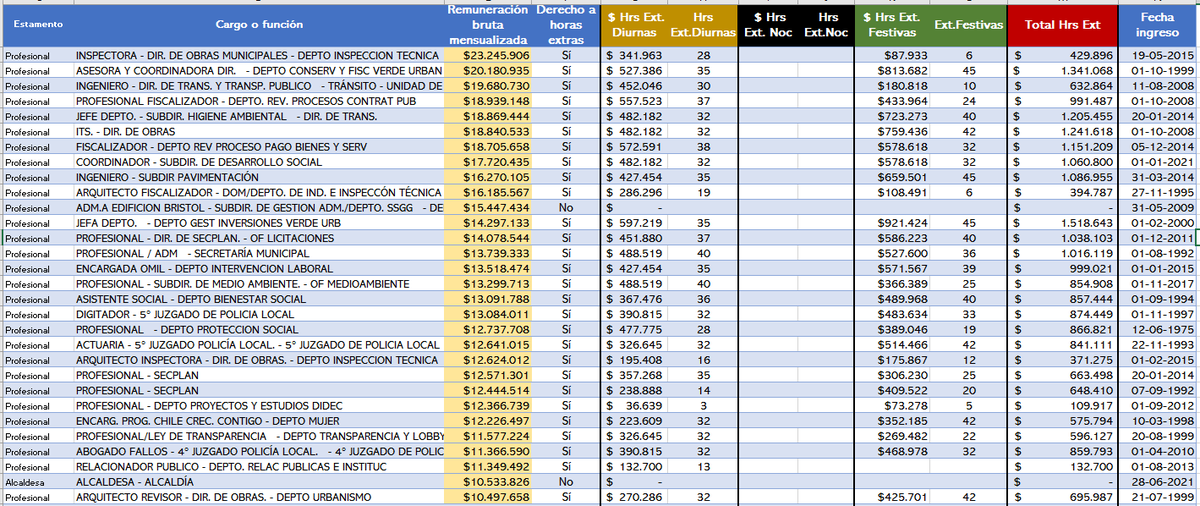Select 'ASISTENTE SOCIAL - DEPTO BIENESTAR SOCIAL' cell
1200x506 pixels.
tap(258, 299)
